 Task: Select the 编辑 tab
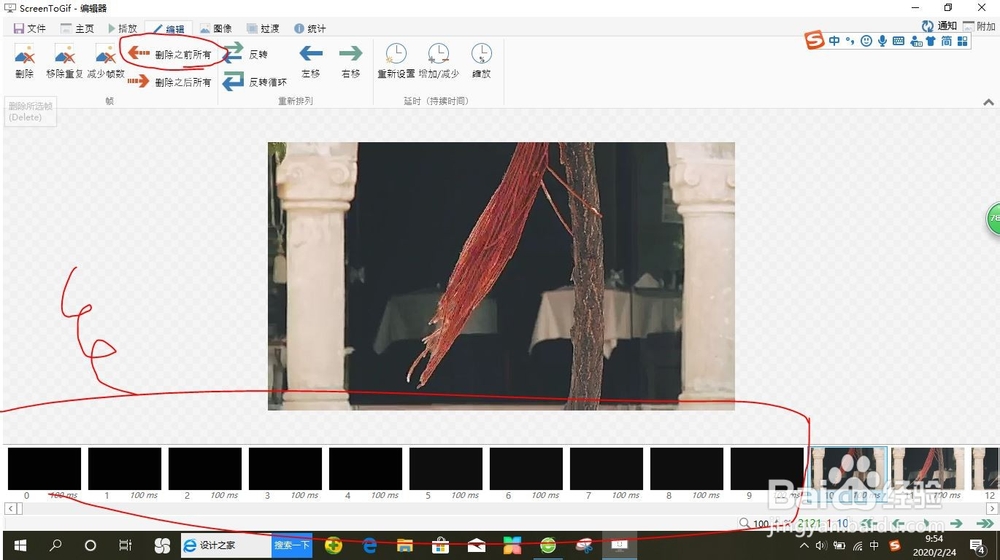168,29
